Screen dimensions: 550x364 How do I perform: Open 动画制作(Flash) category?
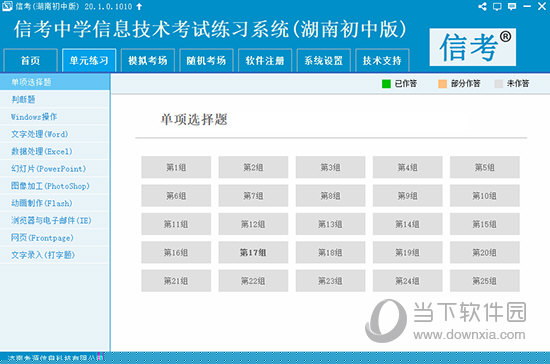tap(55, 203)
